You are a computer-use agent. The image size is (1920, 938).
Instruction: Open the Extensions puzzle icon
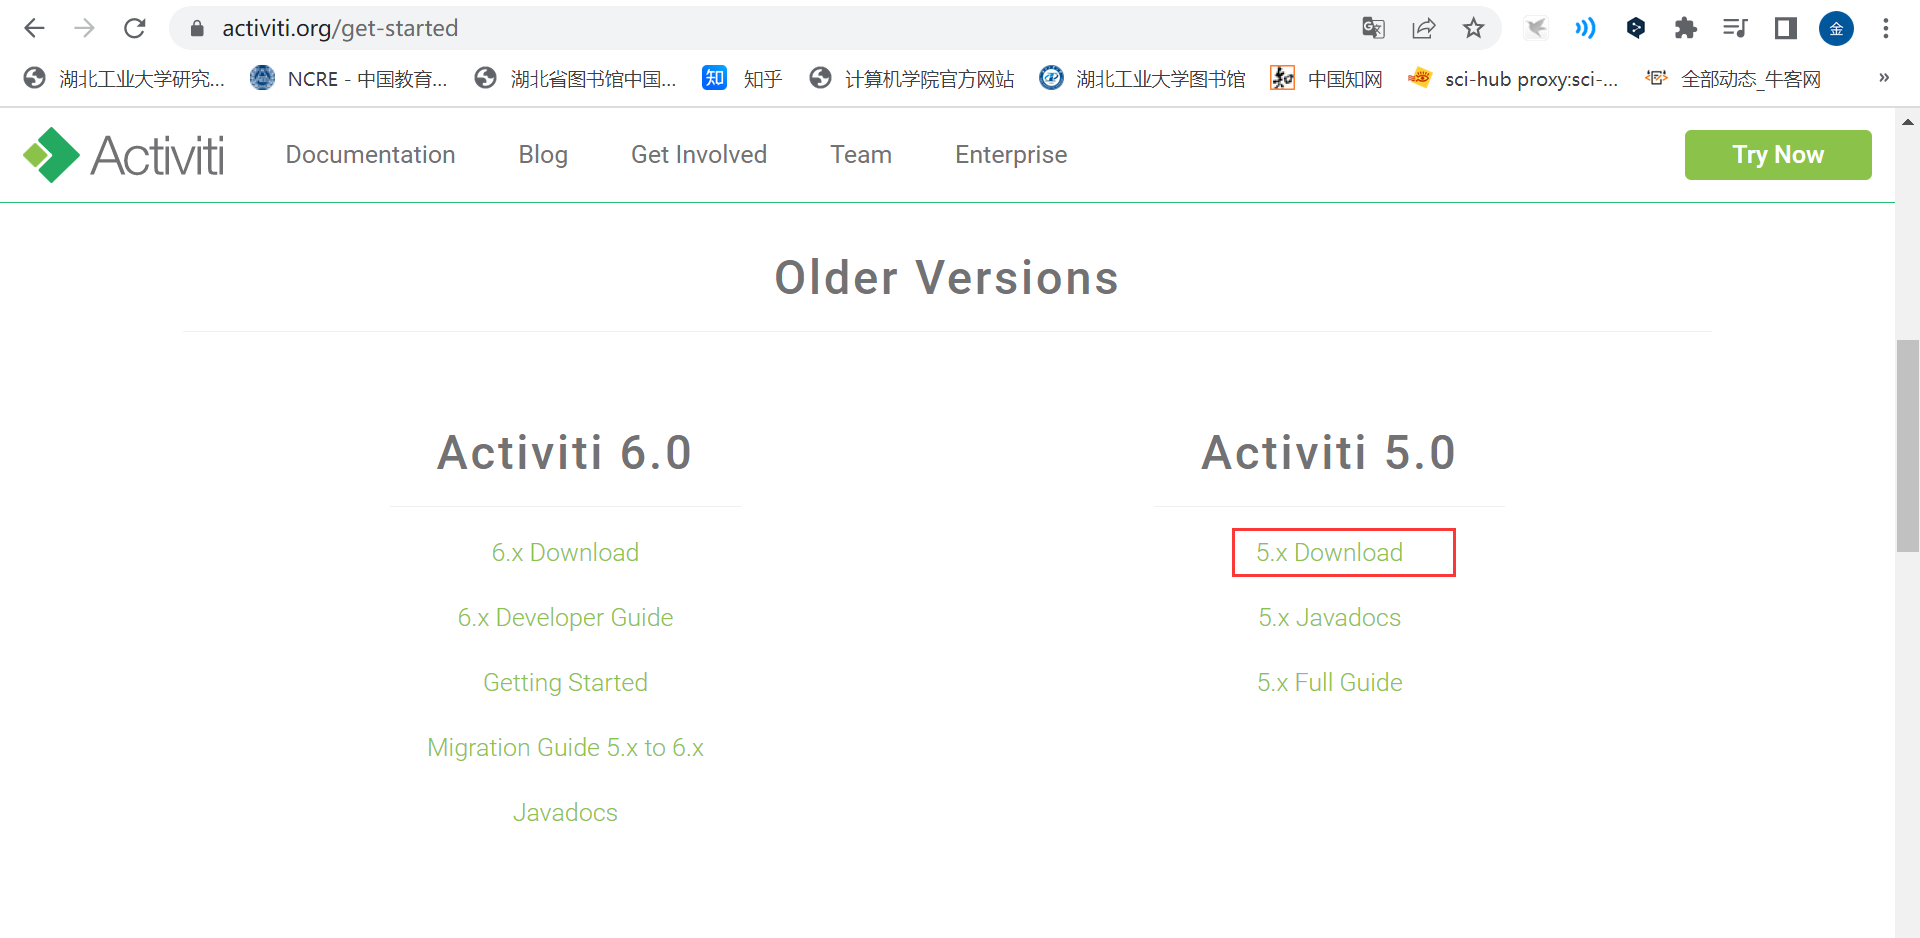click(1685, 28)
